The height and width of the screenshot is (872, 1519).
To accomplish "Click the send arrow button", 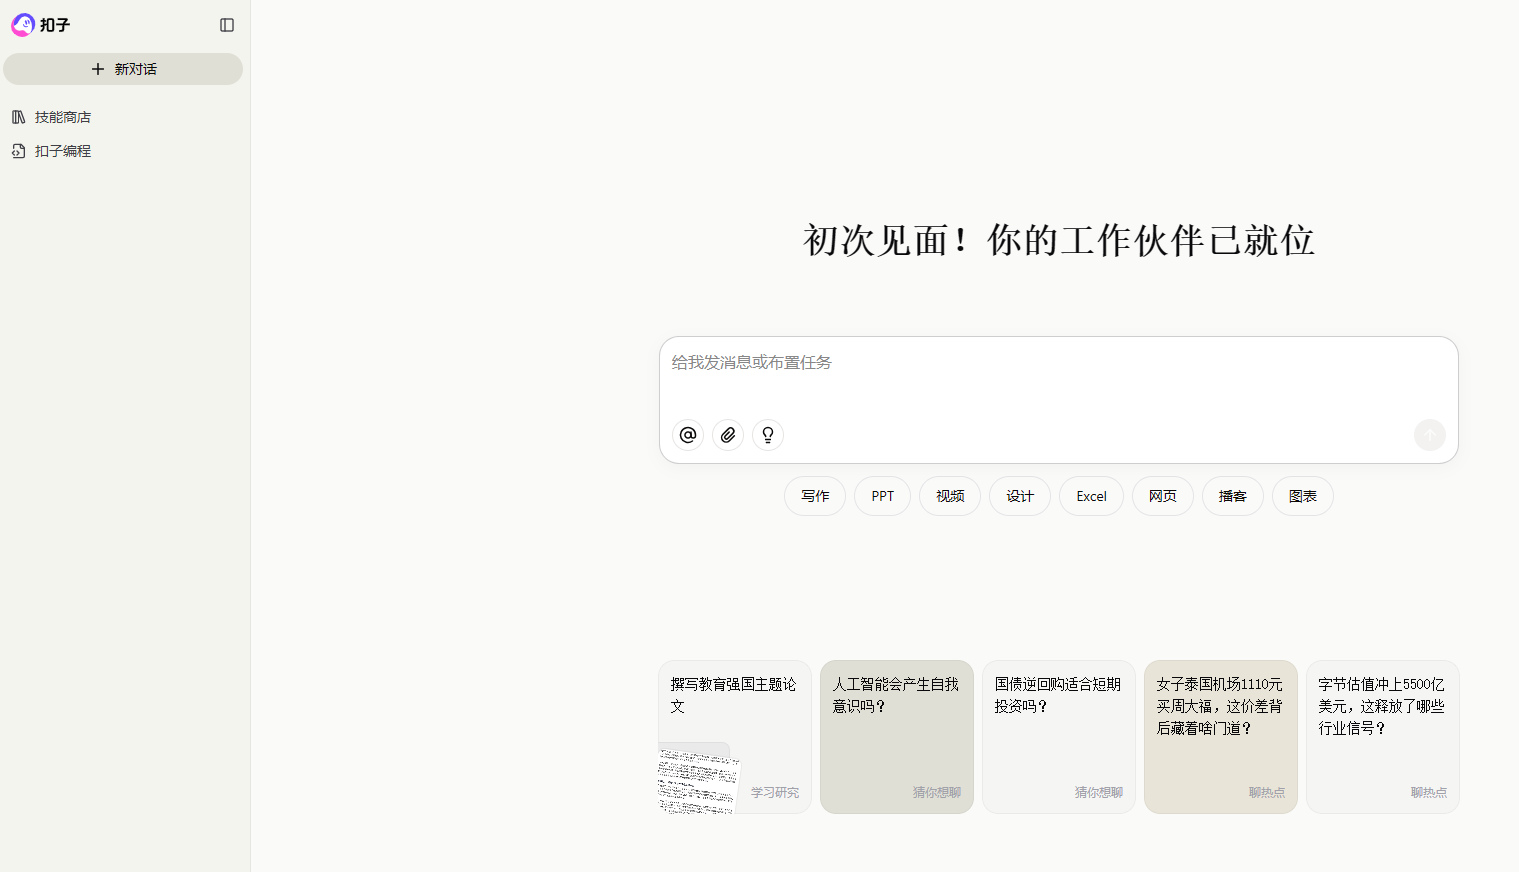I will [1429, 435].
